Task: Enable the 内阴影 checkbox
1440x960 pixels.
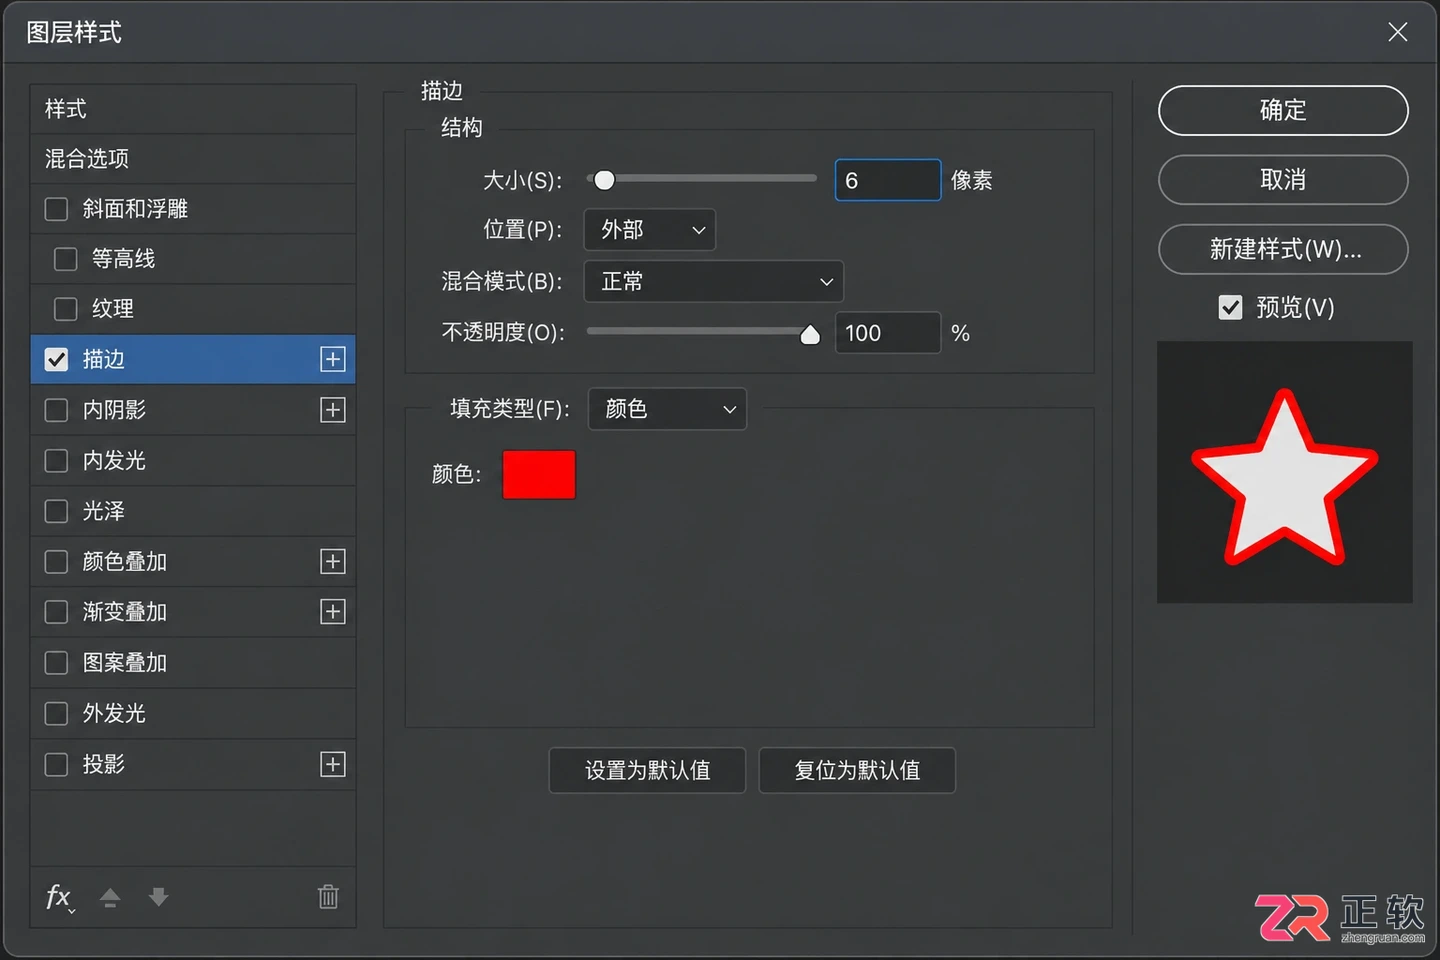Action: pyautogui.click(x=56, y=410)
